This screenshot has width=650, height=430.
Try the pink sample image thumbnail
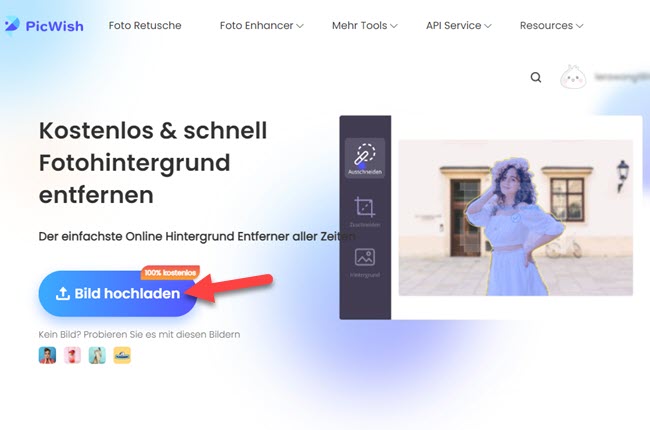72,355
